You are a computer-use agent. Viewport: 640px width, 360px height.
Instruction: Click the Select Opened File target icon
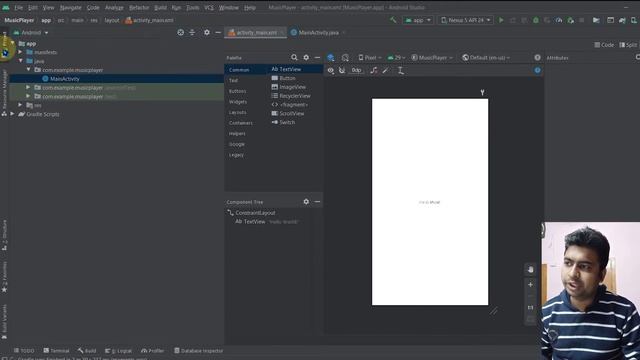[180, 32]
